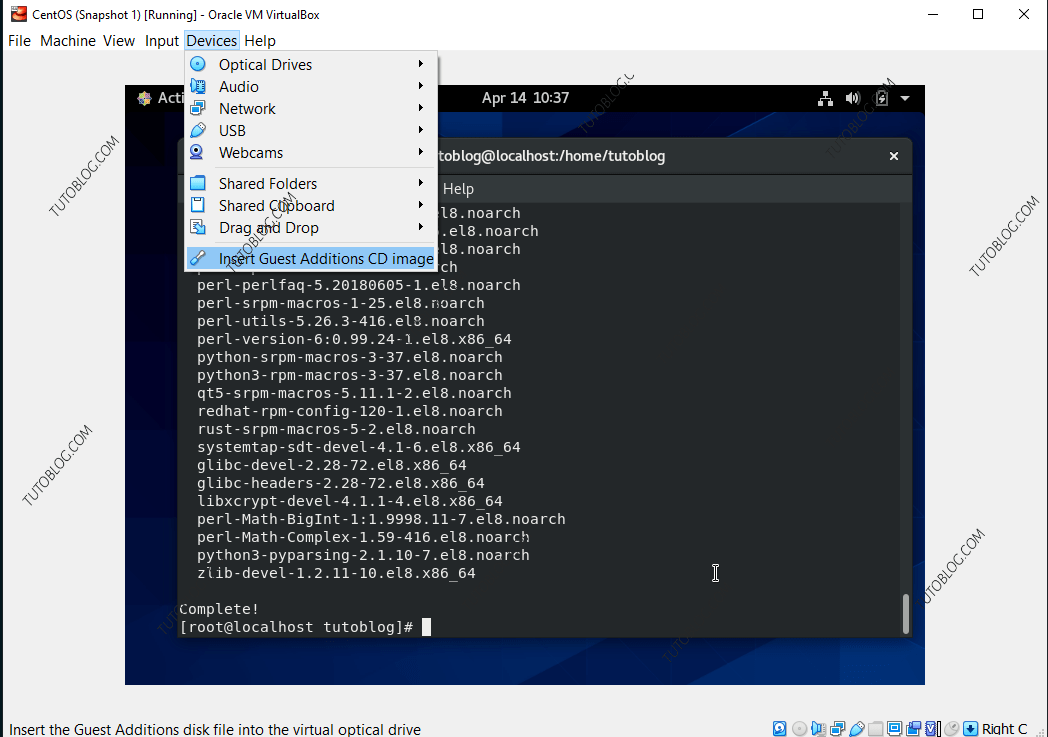1048x737 pixels.
Task: Click the guest volume speaker icon
Action: pyautogui.click(x=853, y=98)
